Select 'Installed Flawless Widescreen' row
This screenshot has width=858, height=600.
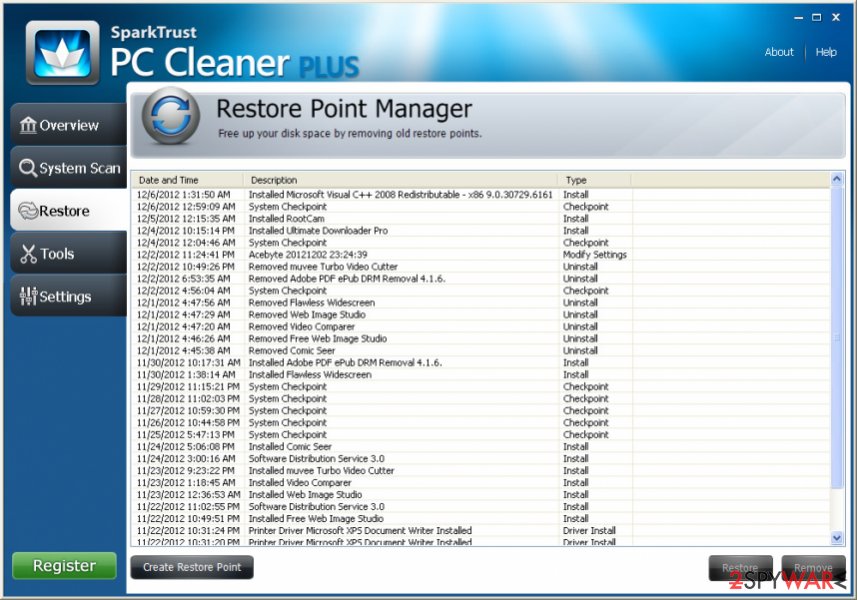480,375
